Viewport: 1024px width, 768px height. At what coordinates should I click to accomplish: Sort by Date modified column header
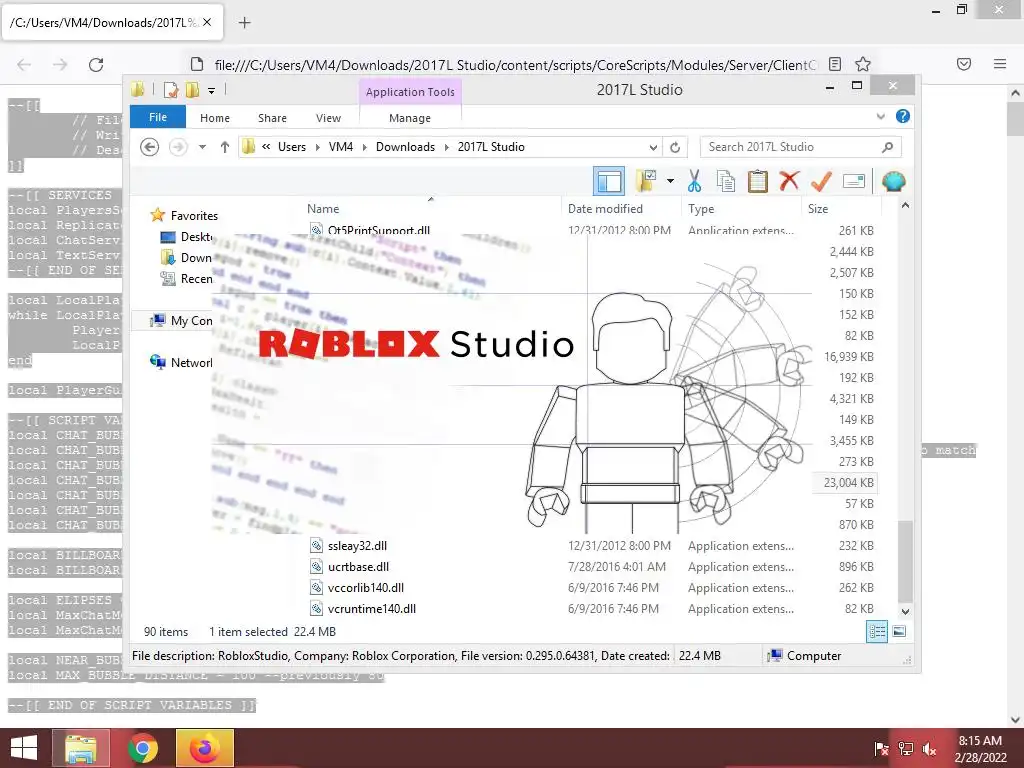[605, 208]
